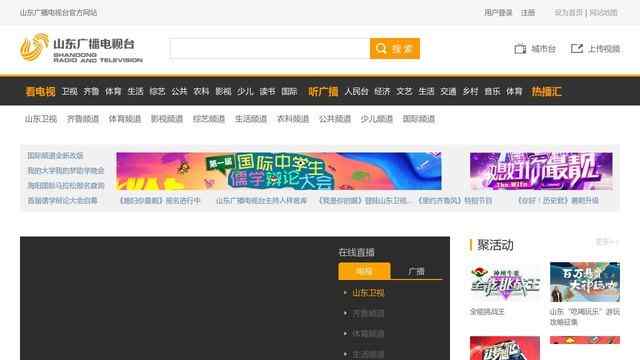640x360 pixels.
Task: Click the 山东"吃喝玩乐"游玩攻略征集 caption
Action: tap(585, 317)
